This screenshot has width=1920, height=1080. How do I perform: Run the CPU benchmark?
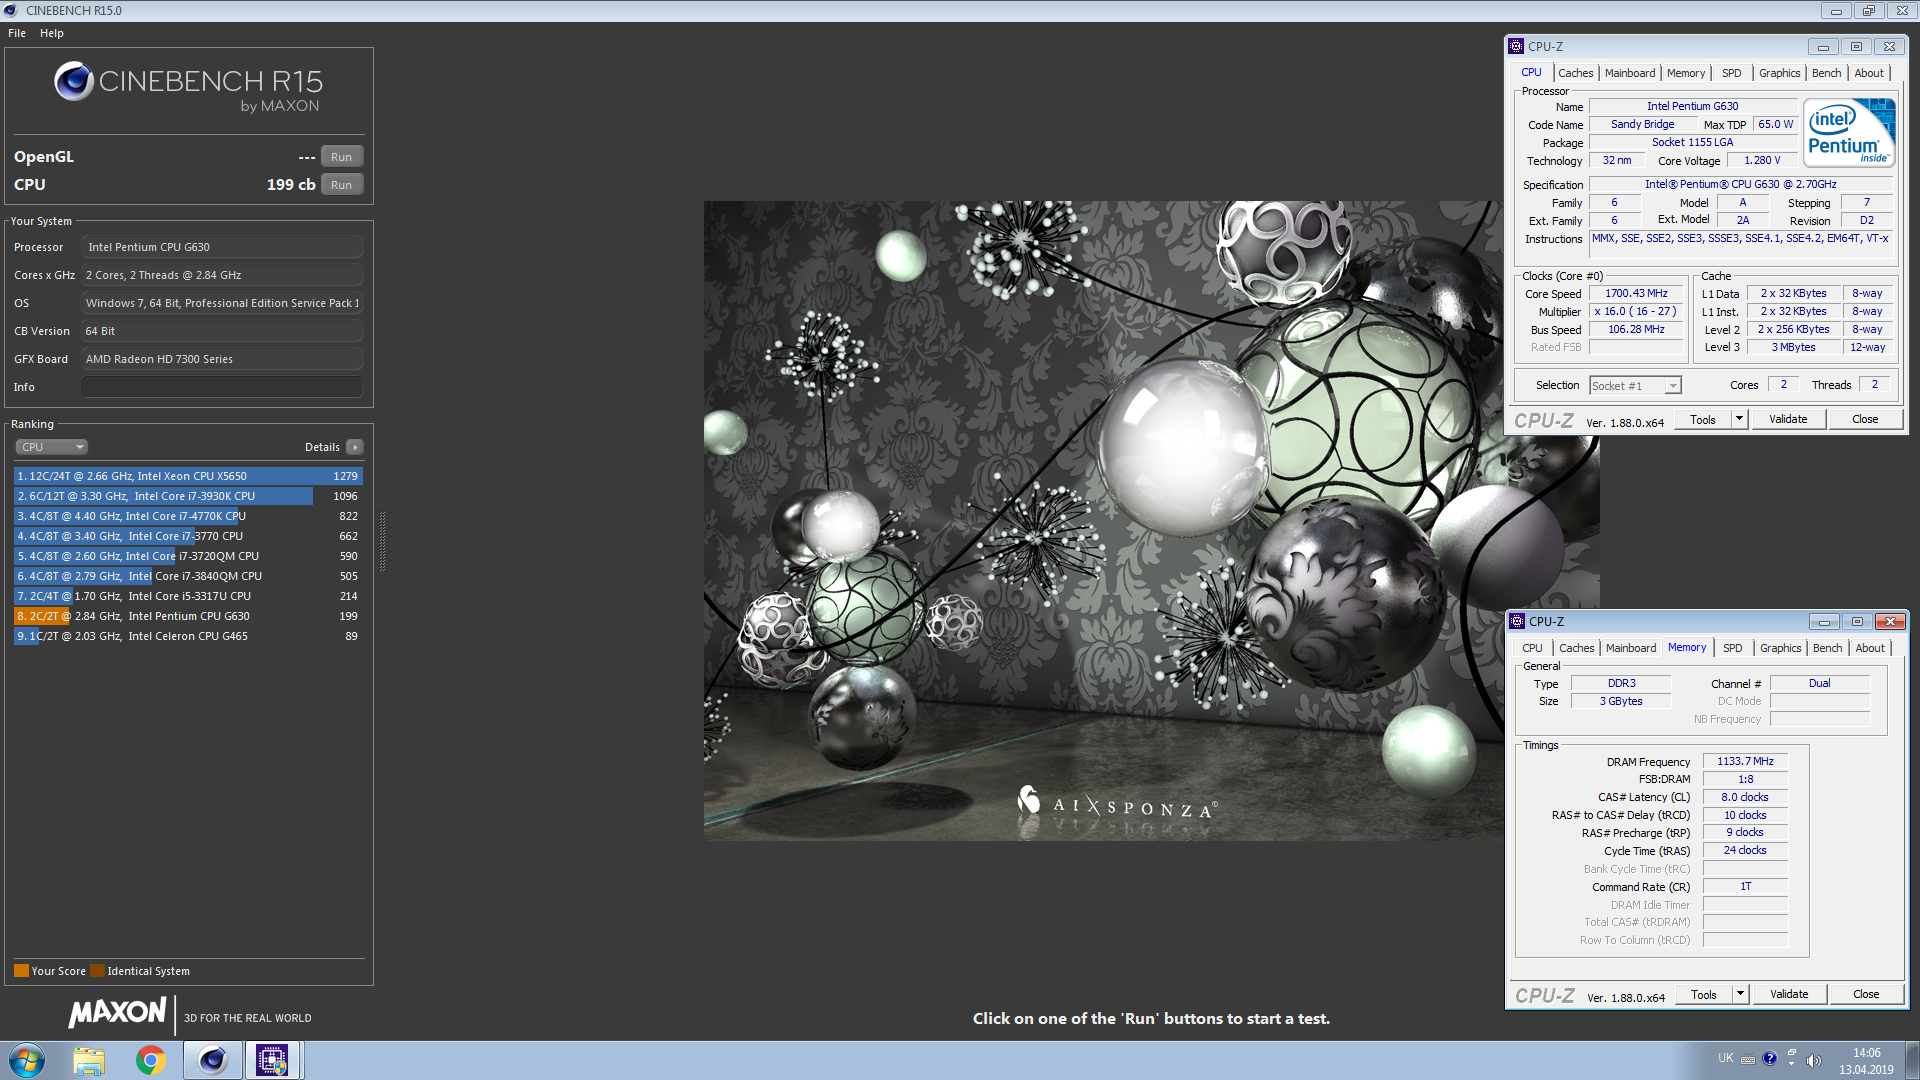341,185
